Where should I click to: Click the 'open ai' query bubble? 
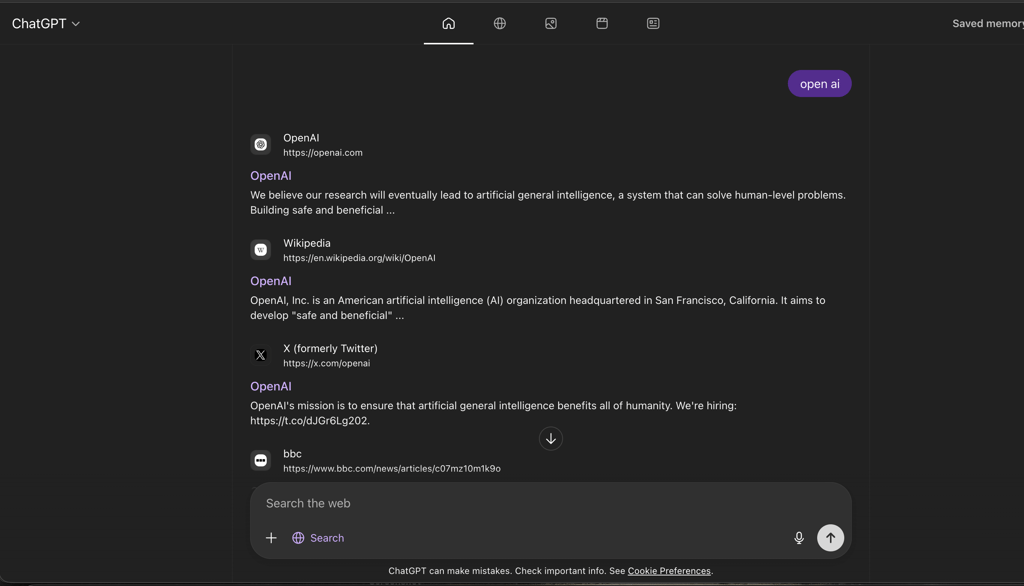tap(819, 83)
